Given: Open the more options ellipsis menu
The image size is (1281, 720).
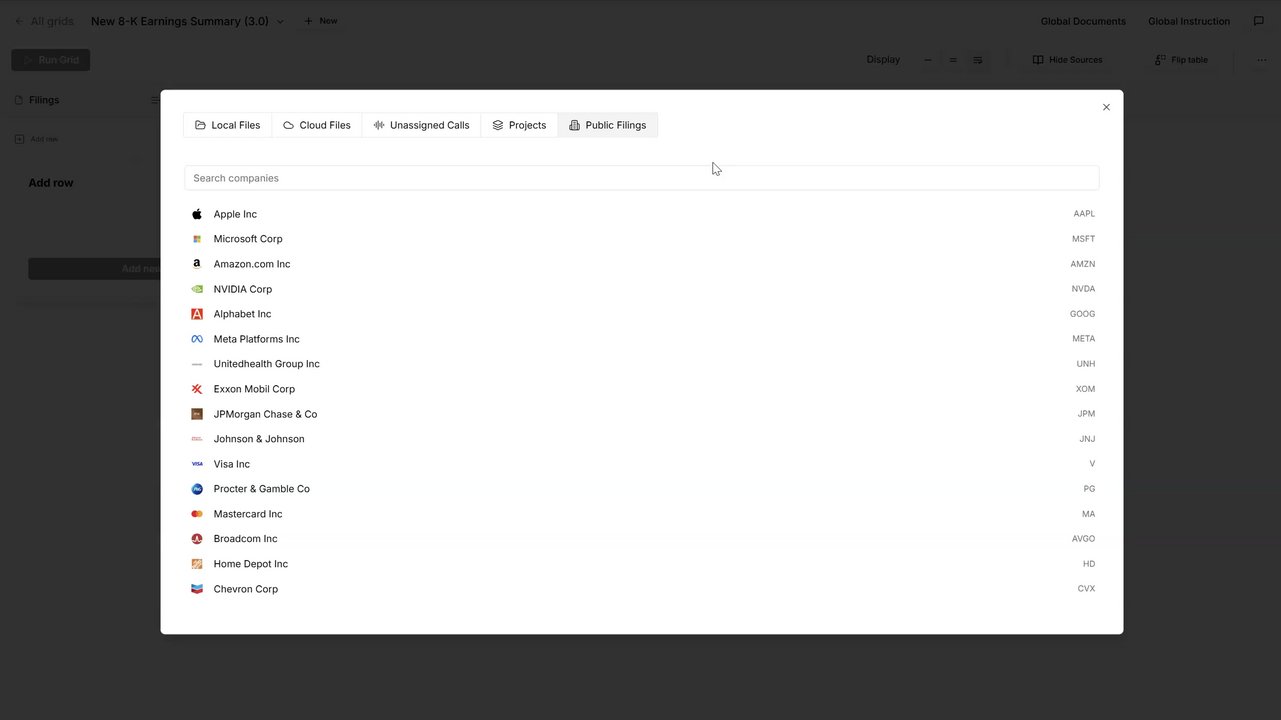Looking at the screenshot, I should (1262, 60).
